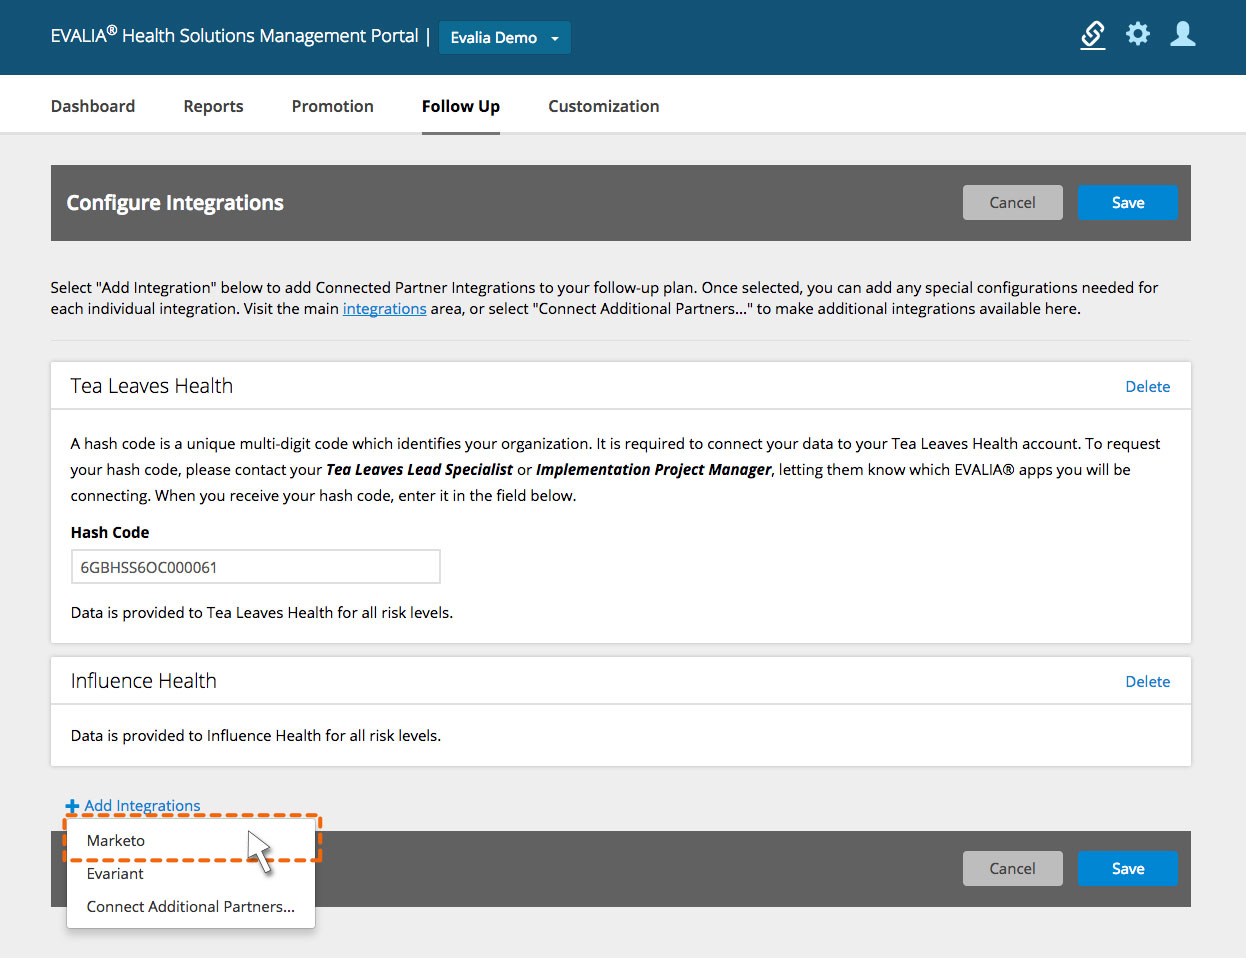Follow the integrations hyperlink in description

(x=385, y=309)
